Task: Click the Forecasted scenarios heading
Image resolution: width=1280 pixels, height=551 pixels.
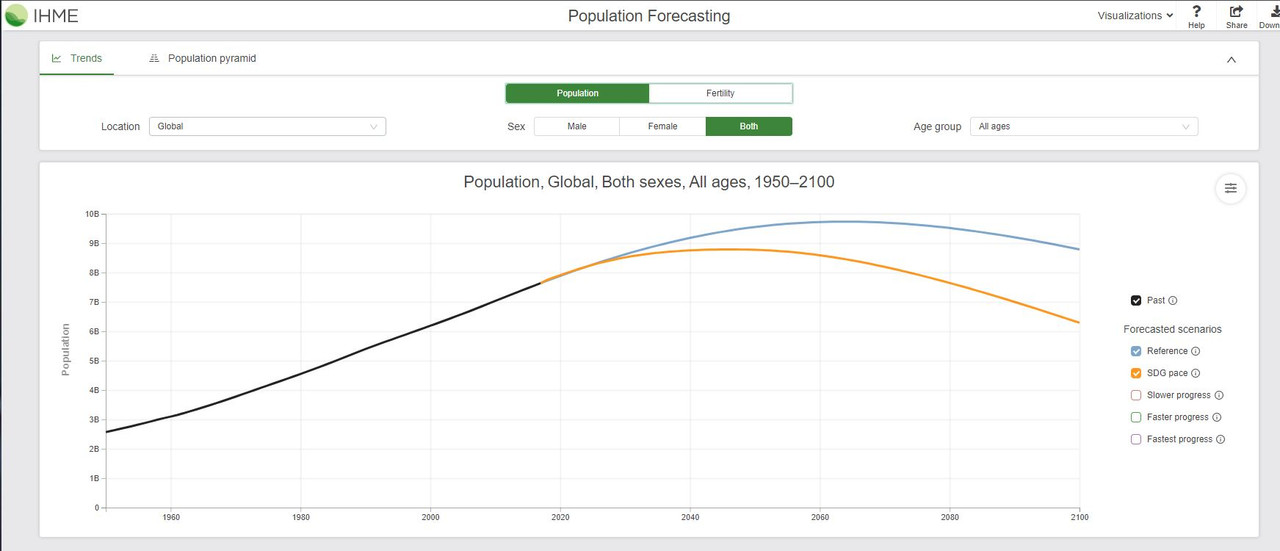Action: pos(1172,329)
